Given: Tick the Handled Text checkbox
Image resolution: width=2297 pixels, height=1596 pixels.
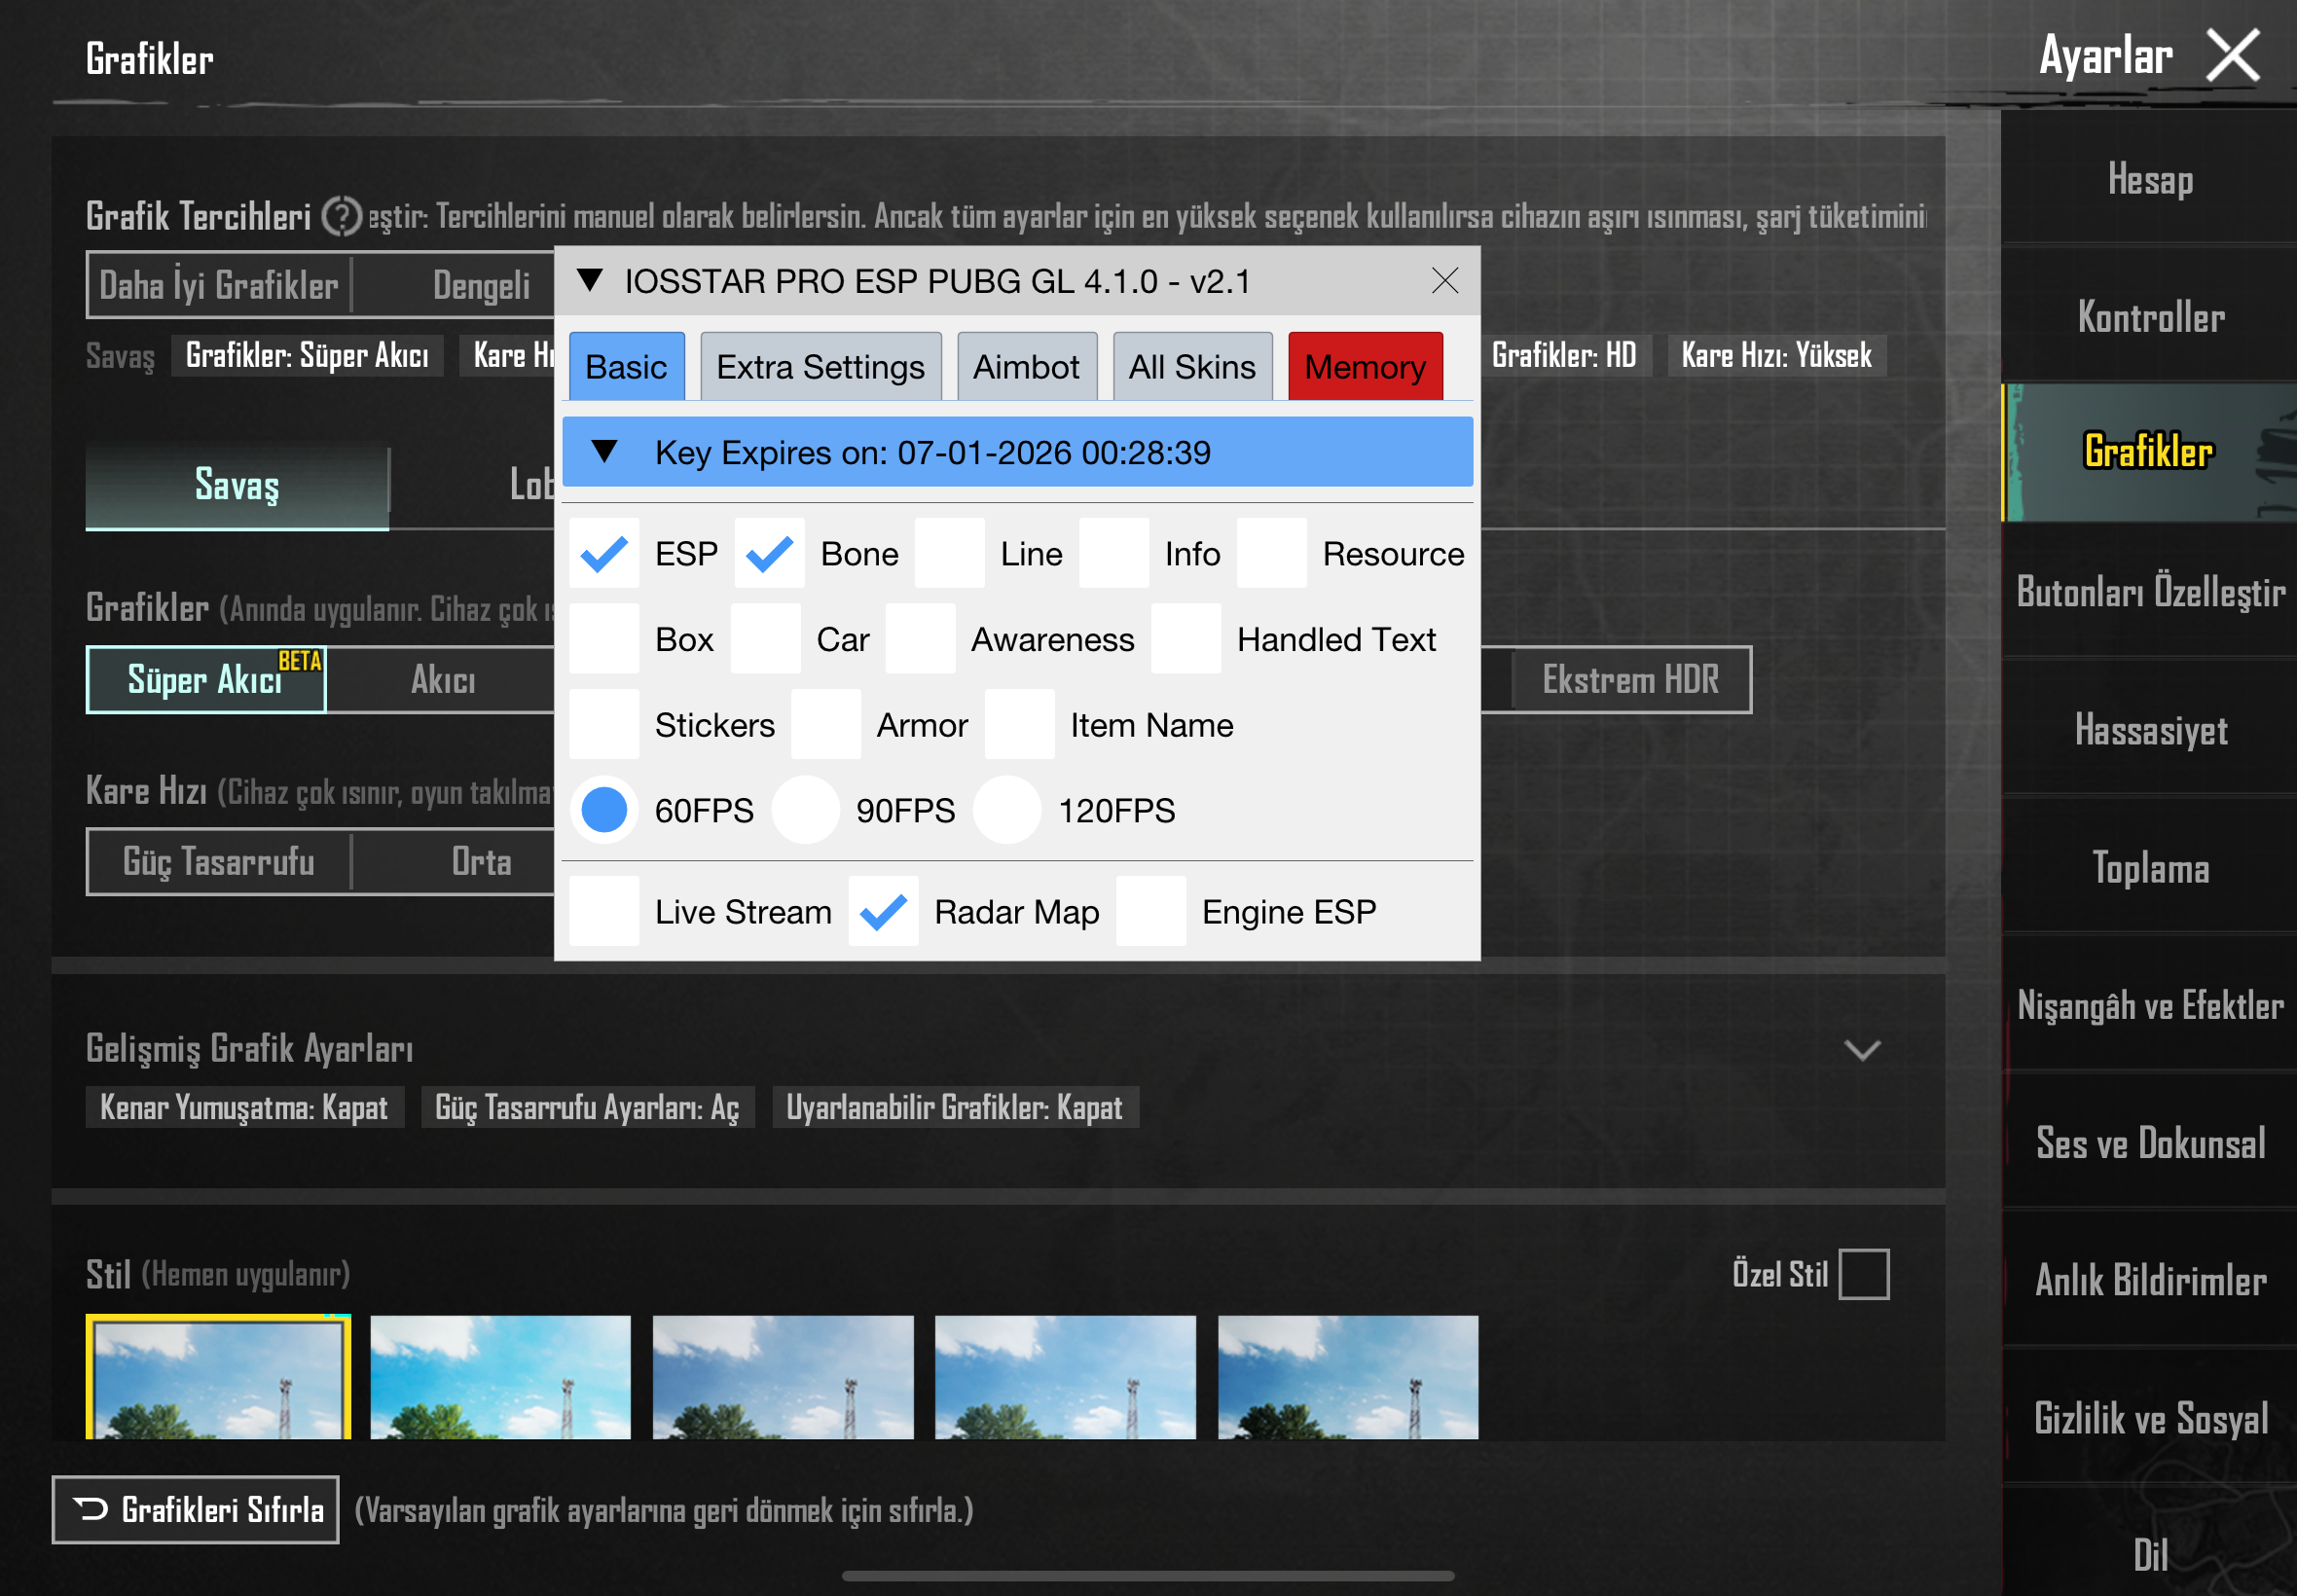Looking at the screenshot, I should point(1186,639).
